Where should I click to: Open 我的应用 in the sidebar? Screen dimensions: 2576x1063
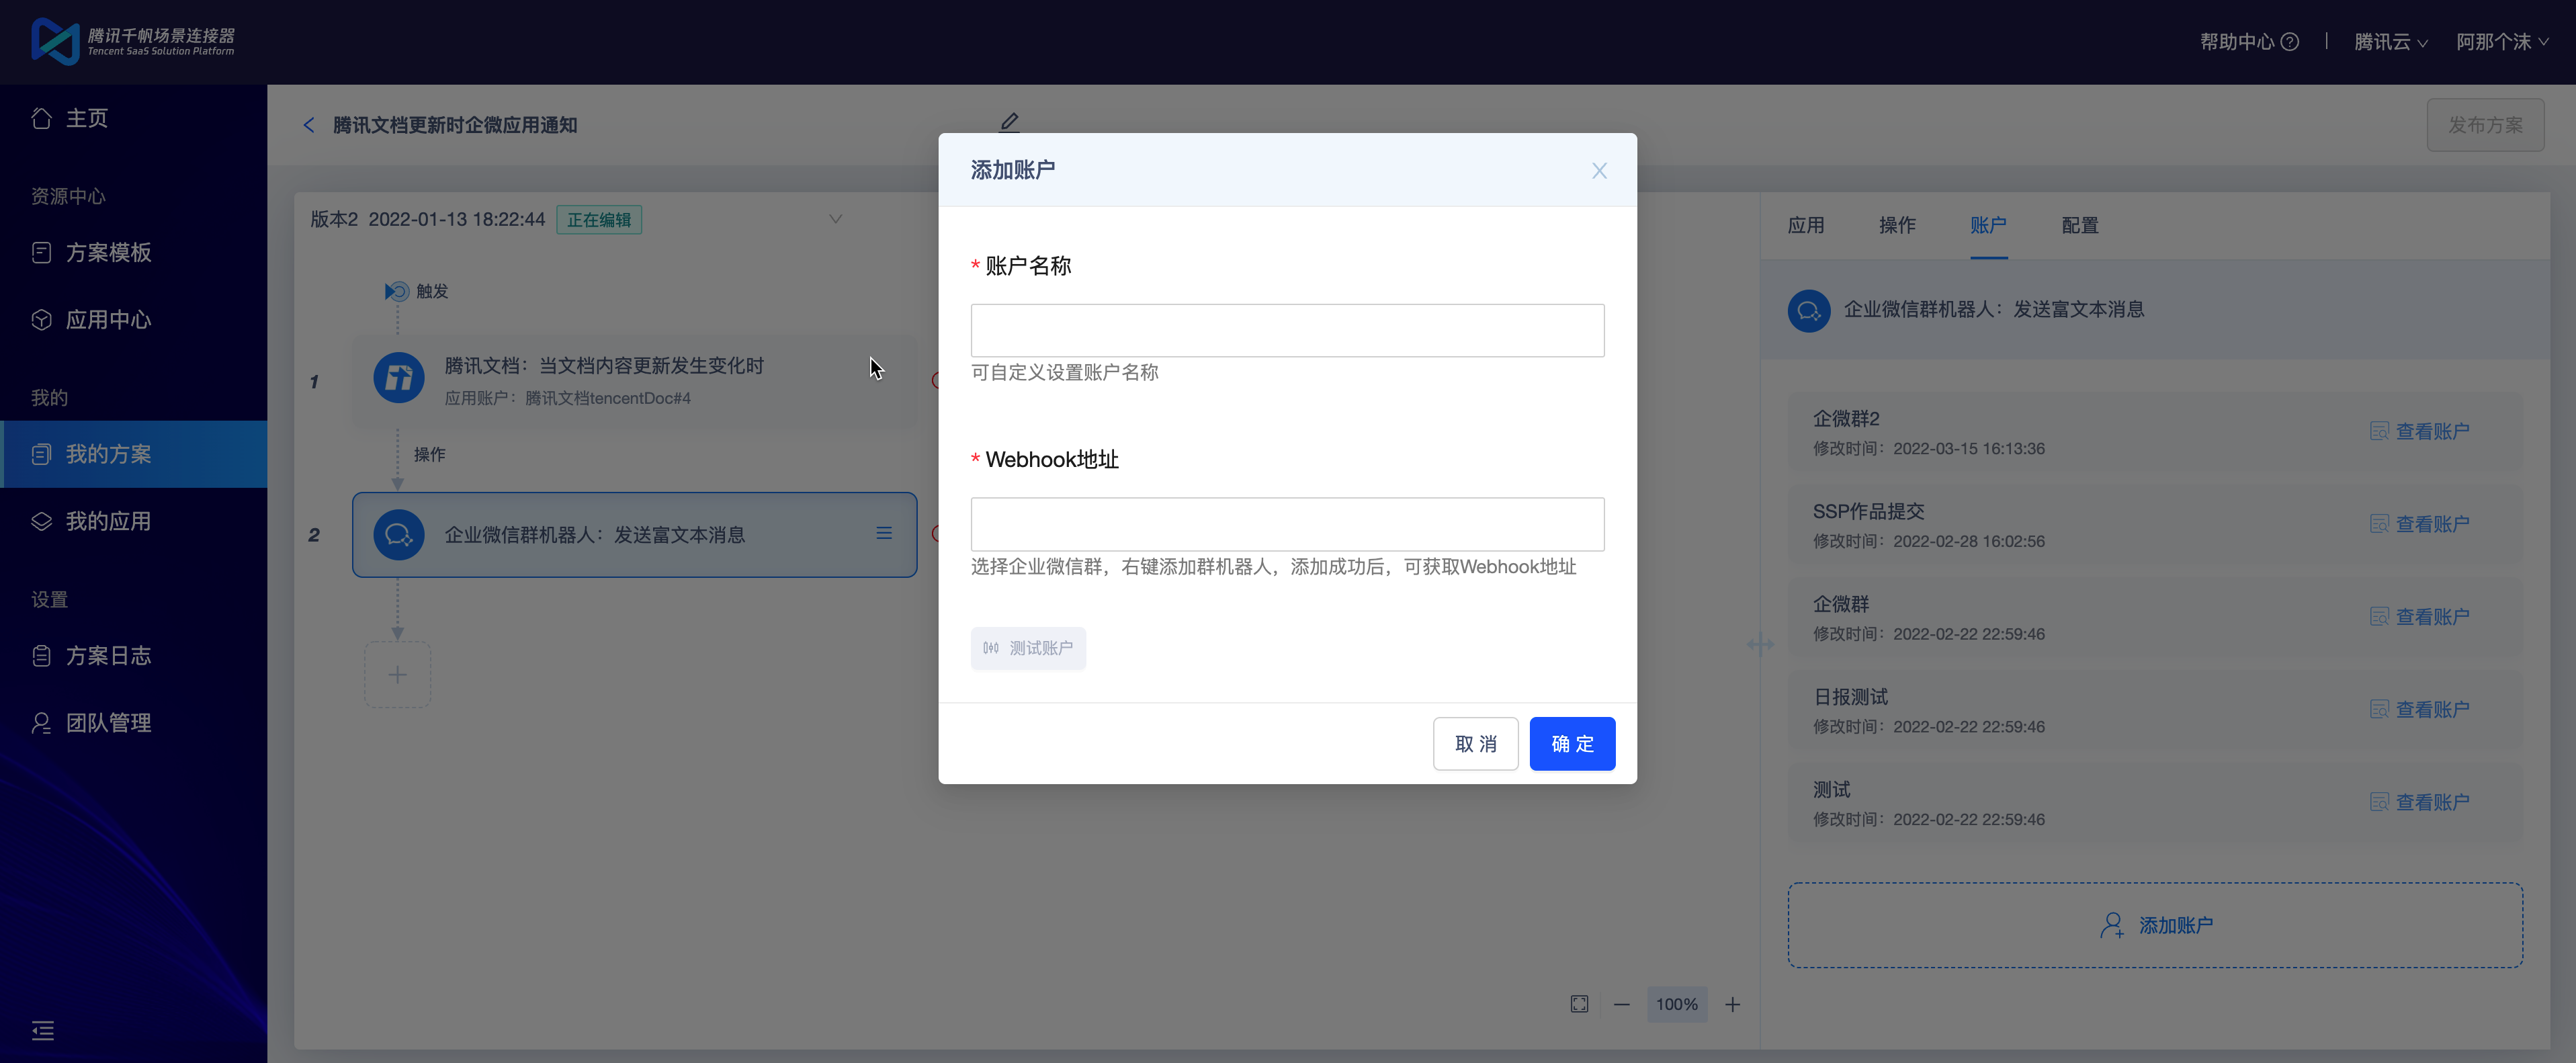click(x=134, y=521)
